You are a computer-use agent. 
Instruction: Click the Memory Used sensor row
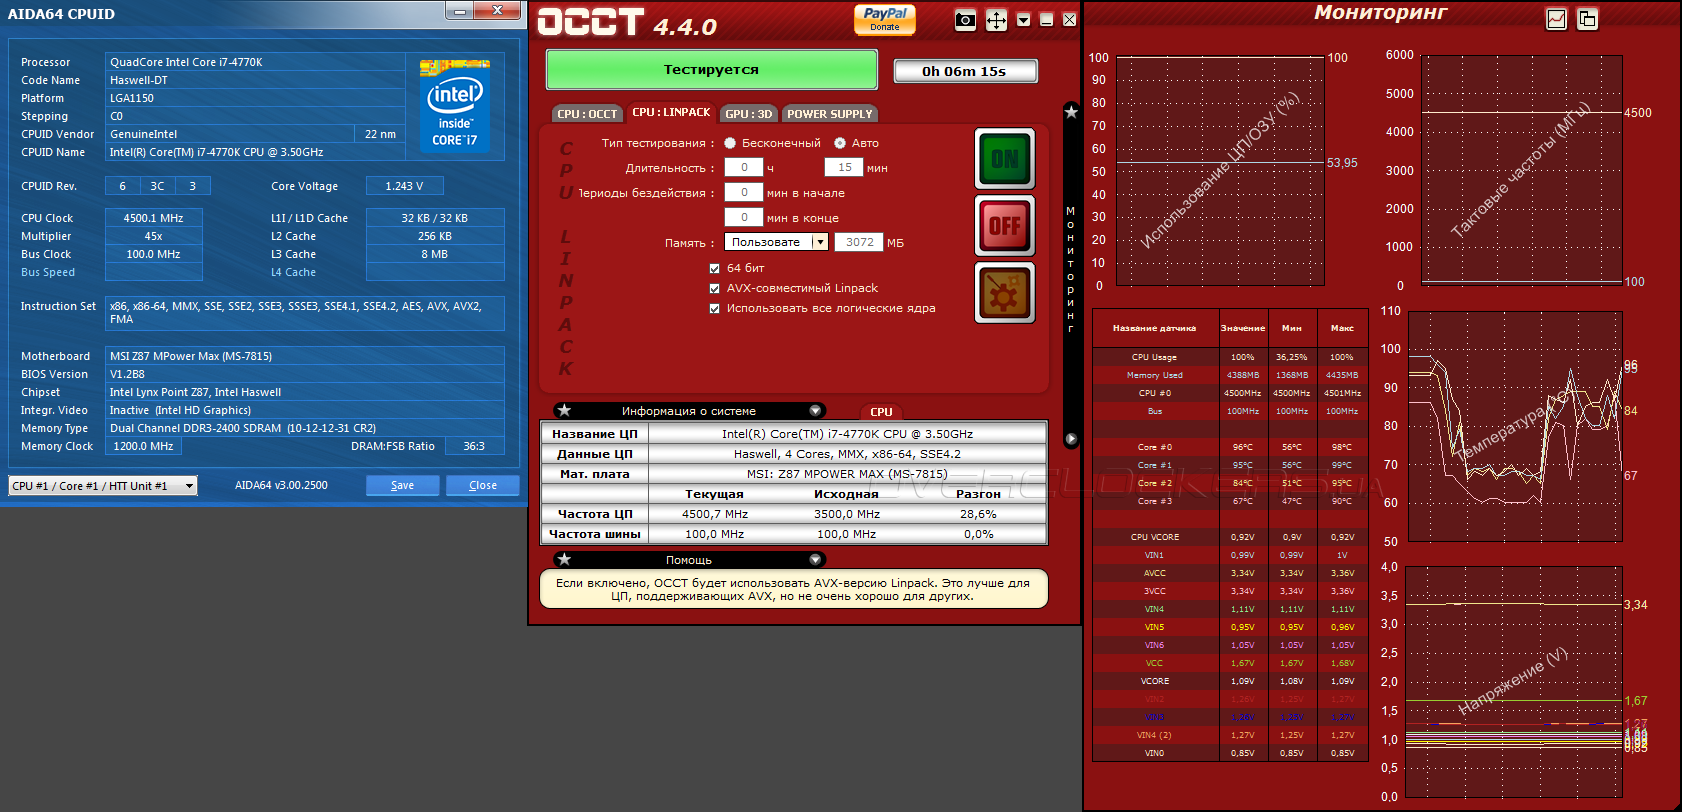1230,375
